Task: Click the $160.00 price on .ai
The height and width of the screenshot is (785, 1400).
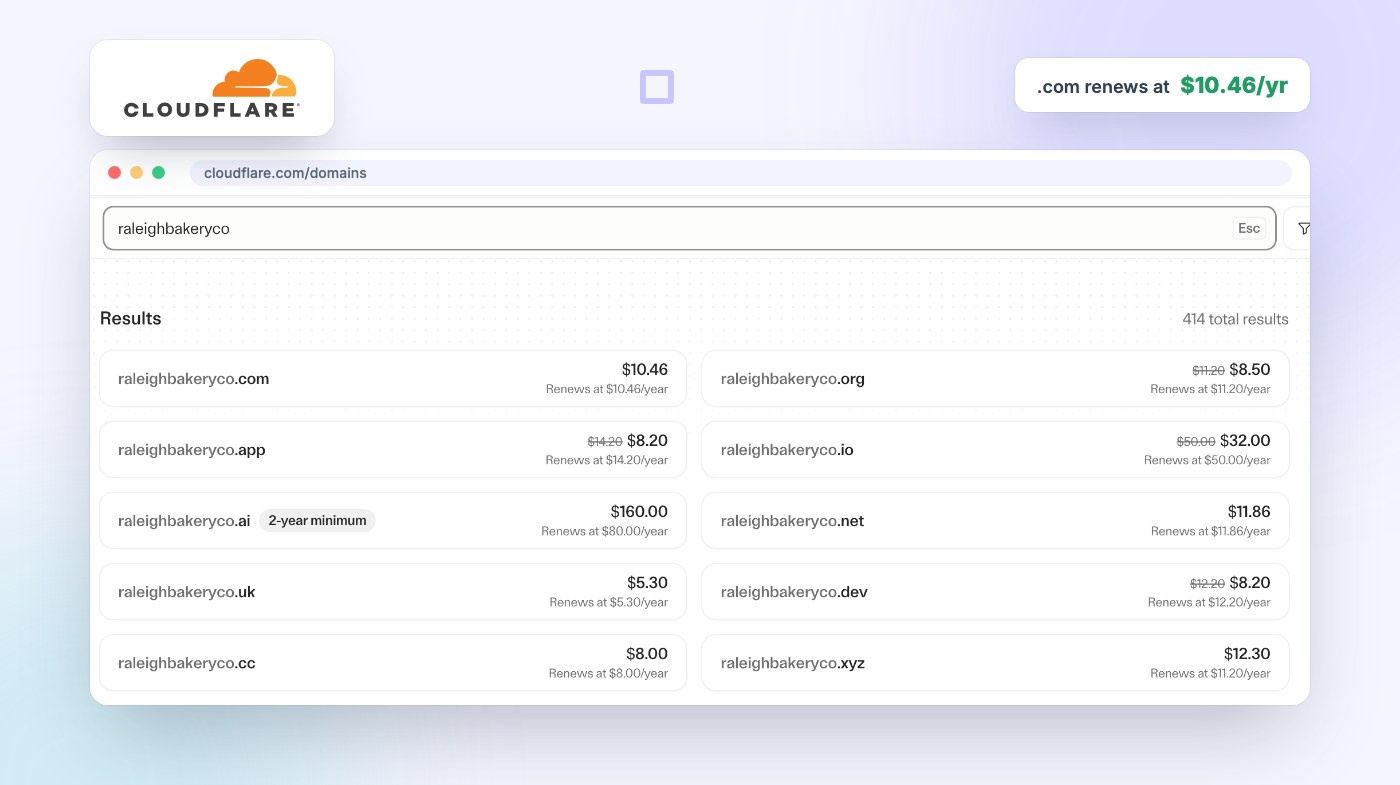Action: [x=639, y=512]
